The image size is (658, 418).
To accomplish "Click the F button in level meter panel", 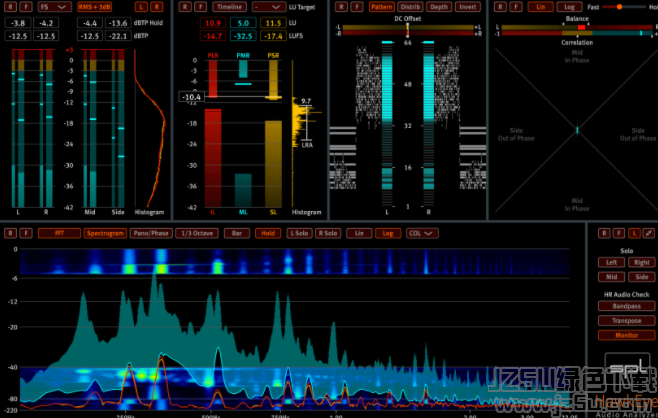I will [26, 7].
